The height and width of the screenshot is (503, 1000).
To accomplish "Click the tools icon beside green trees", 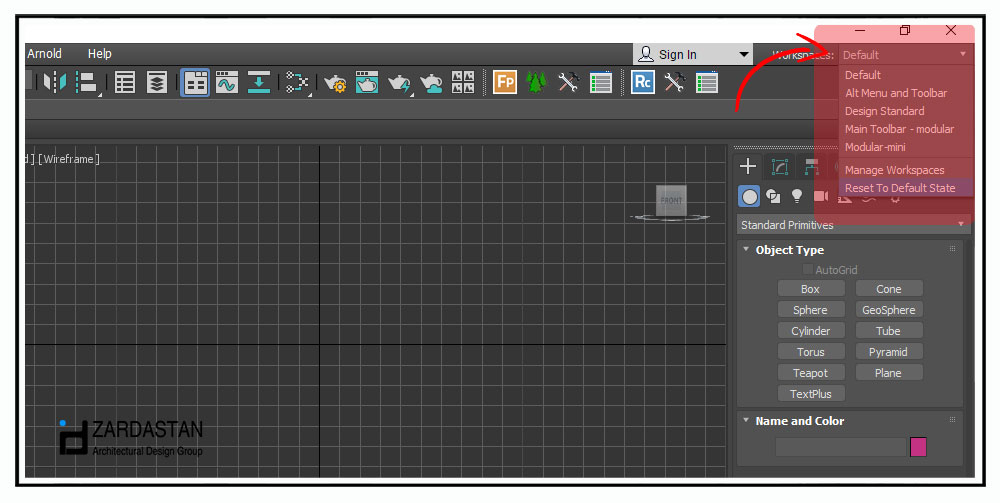I will [568, 83].
